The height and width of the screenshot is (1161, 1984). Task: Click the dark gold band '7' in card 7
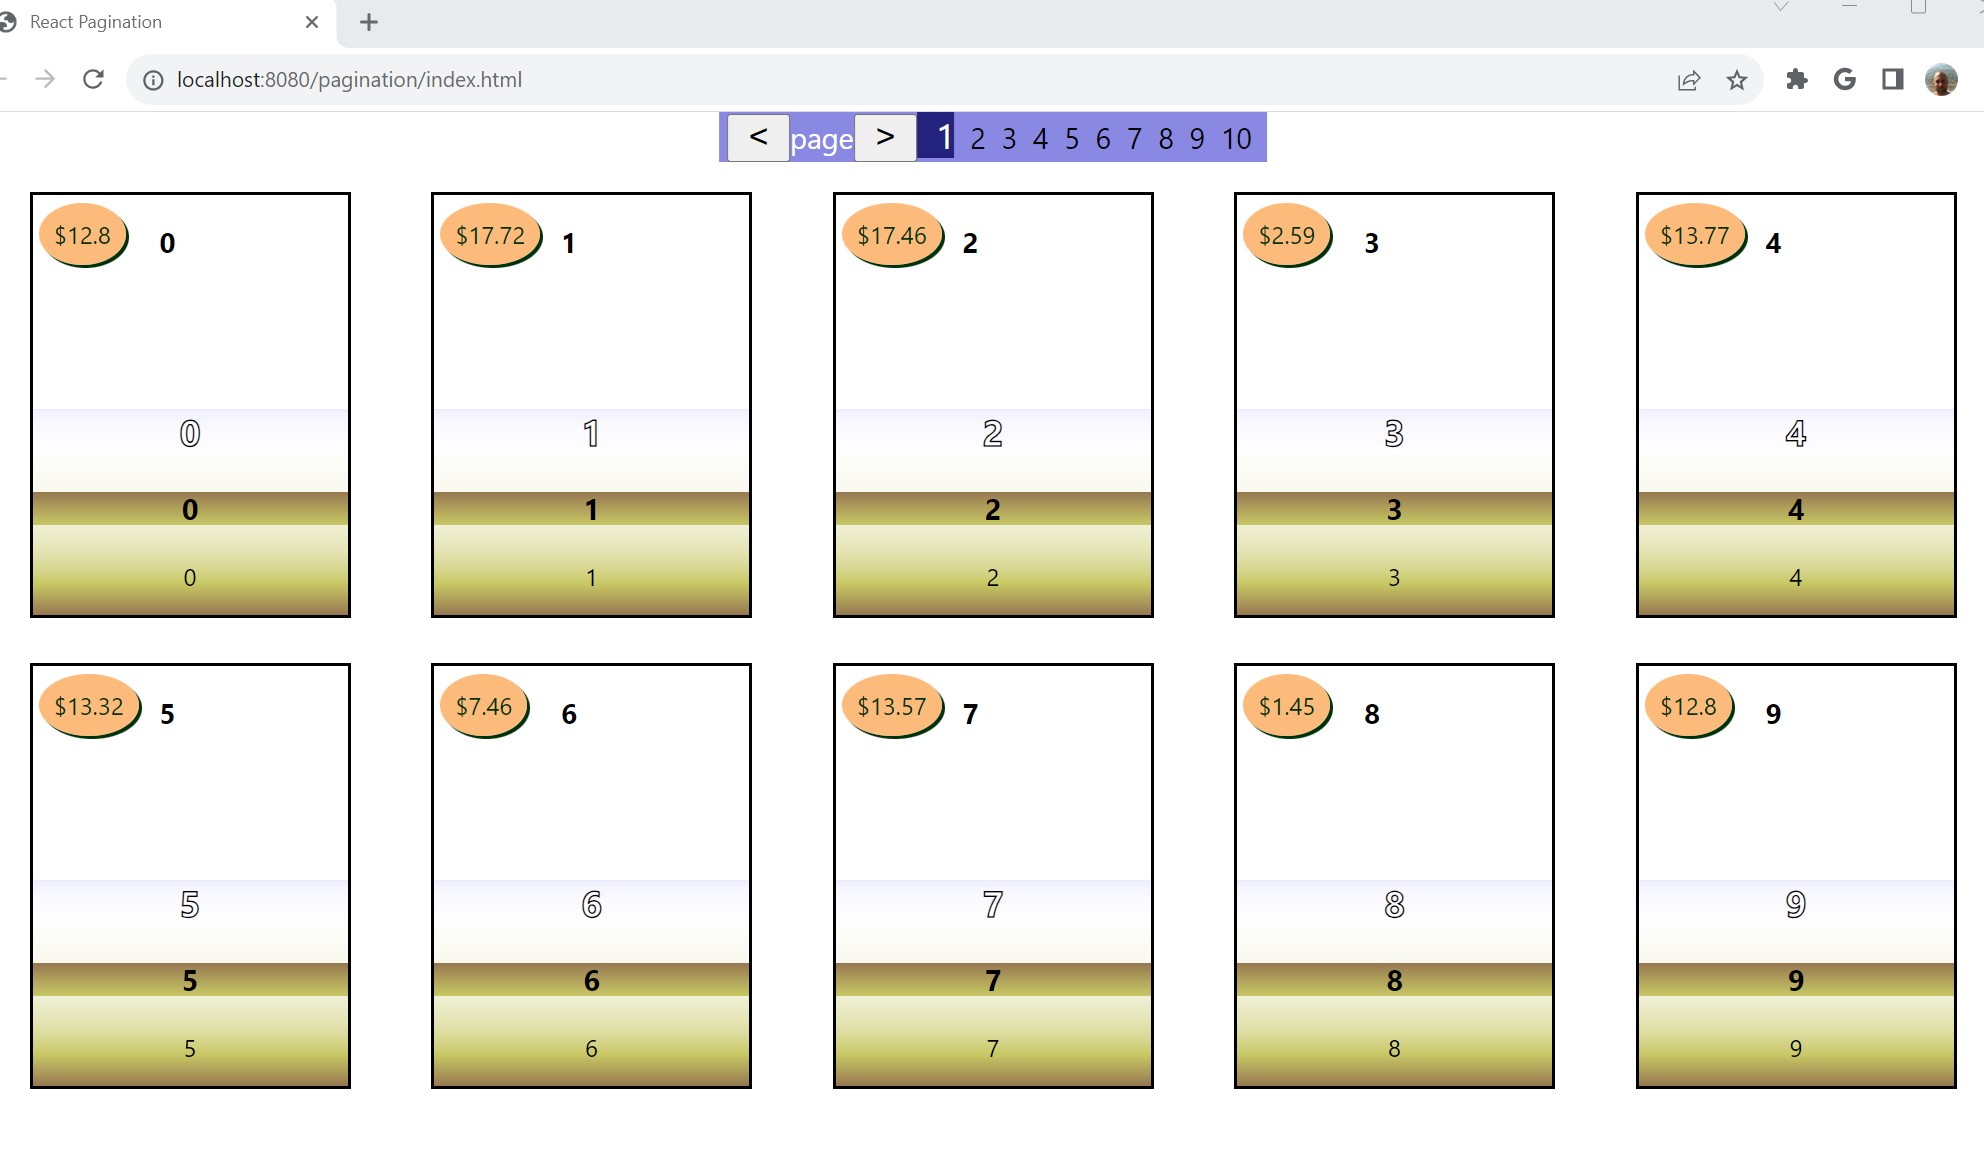[x=993, y=981]
